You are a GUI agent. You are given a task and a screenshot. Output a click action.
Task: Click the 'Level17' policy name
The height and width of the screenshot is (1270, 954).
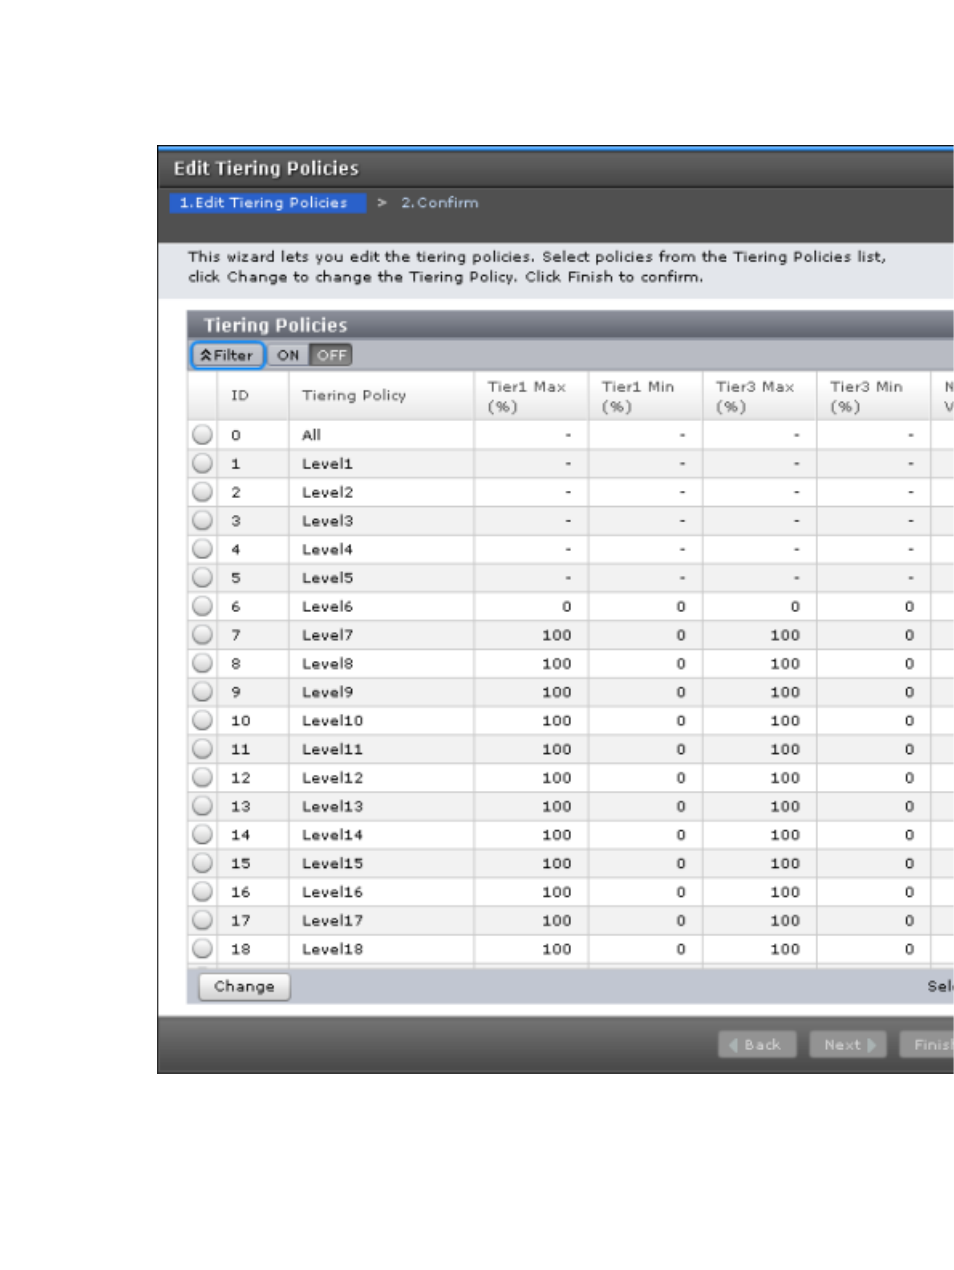click(x=332, y=920)
